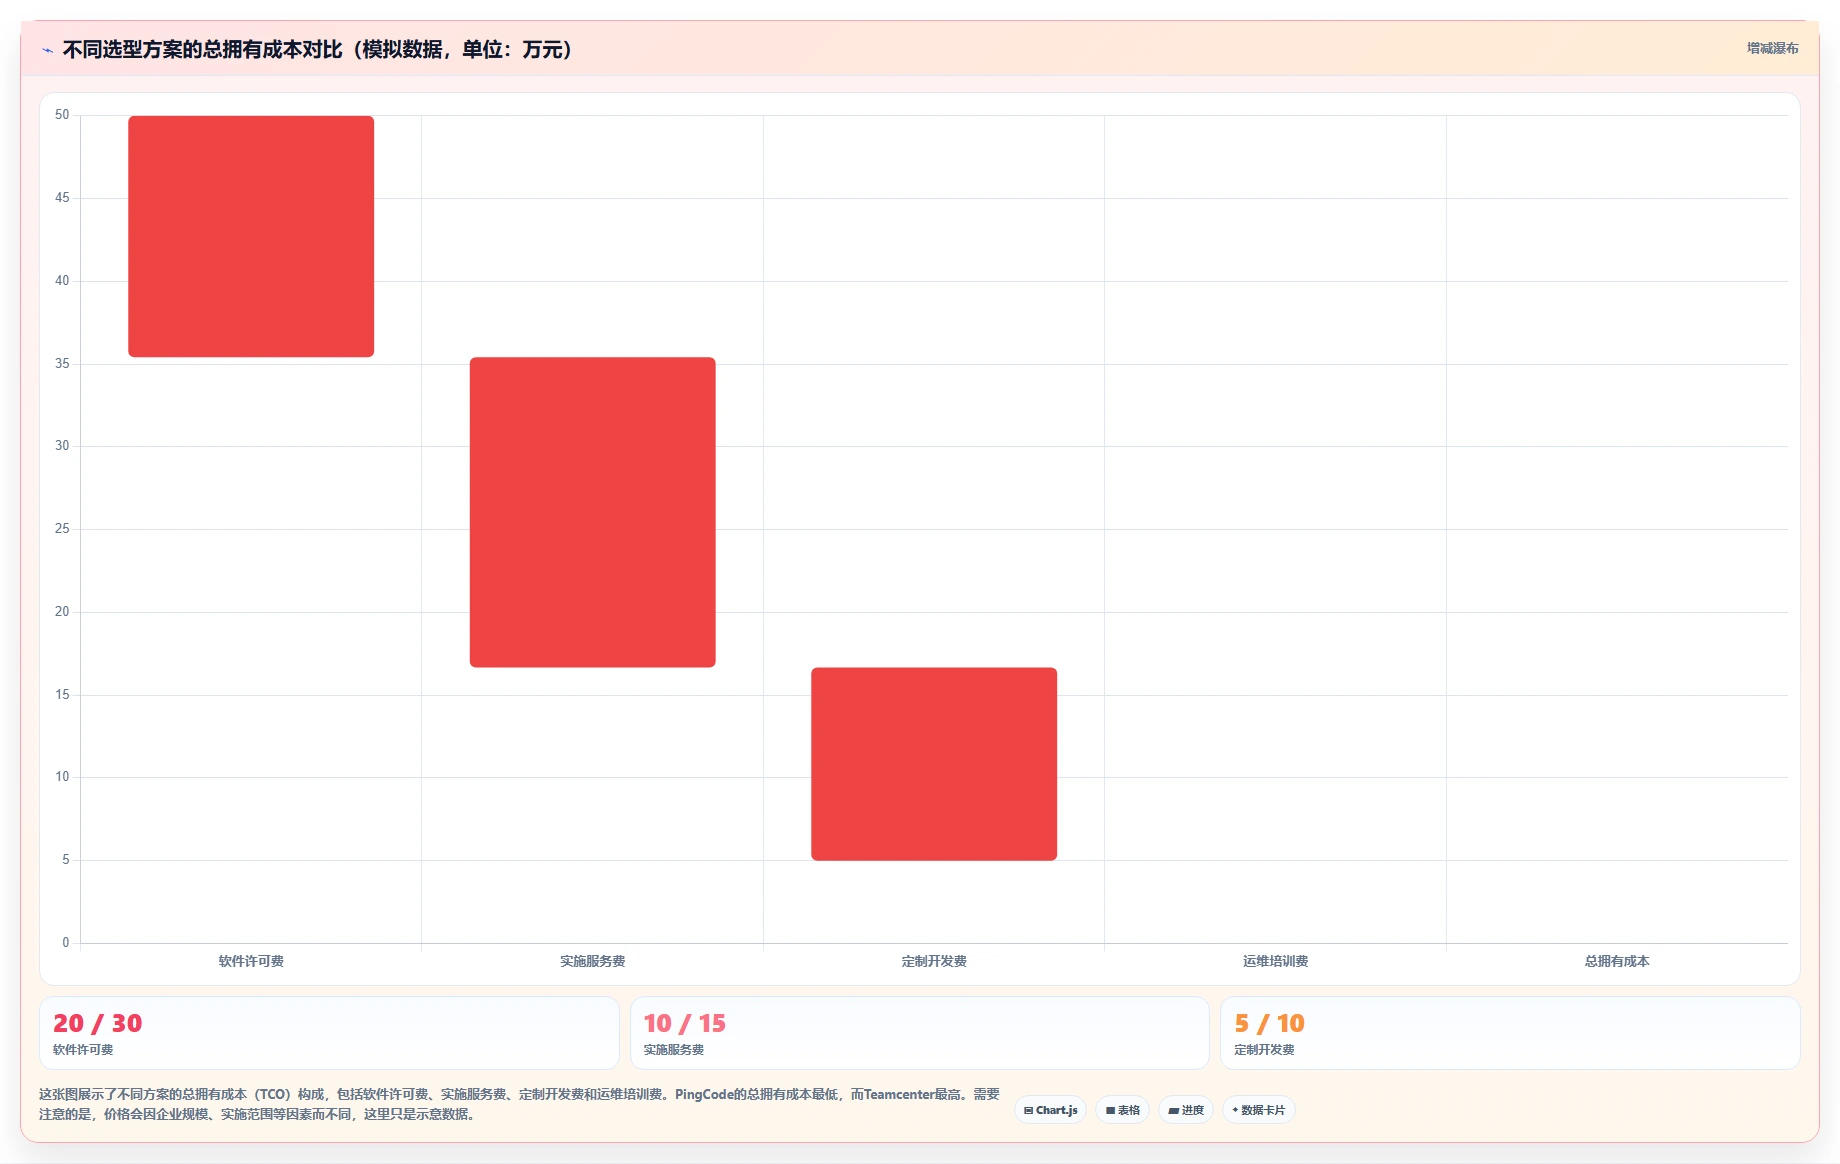
Task: Click the y-axis value 25
Action: pos(62,529)
